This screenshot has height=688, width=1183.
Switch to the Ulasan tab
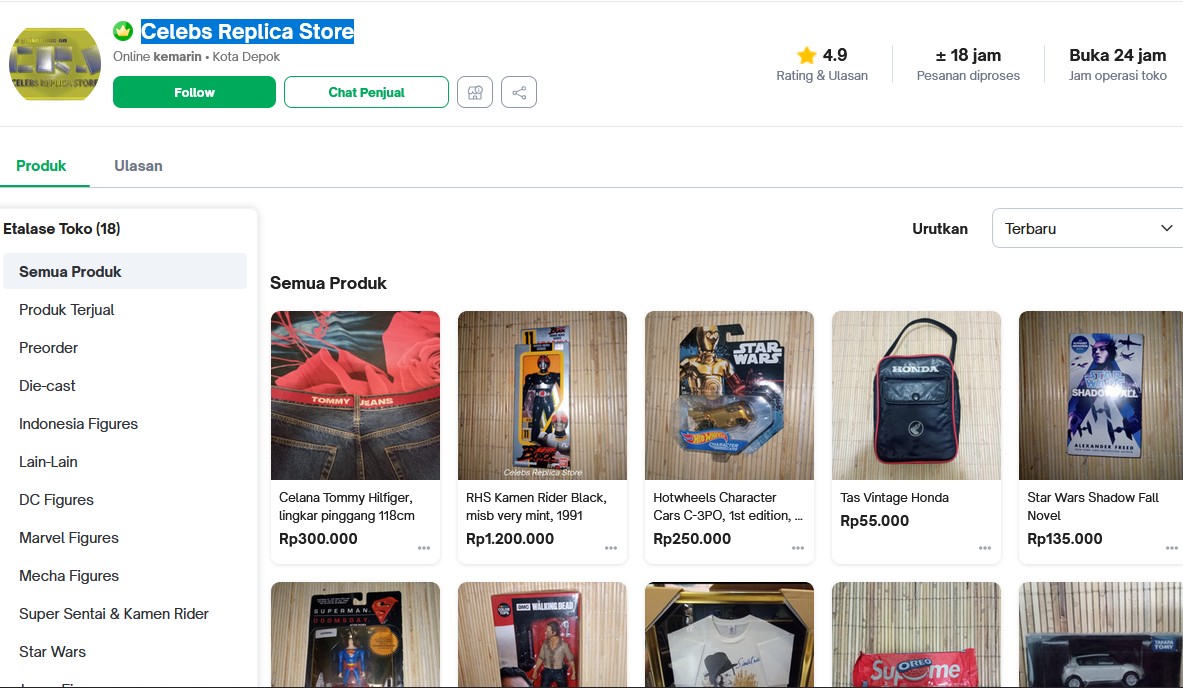(x=138, y=166)
